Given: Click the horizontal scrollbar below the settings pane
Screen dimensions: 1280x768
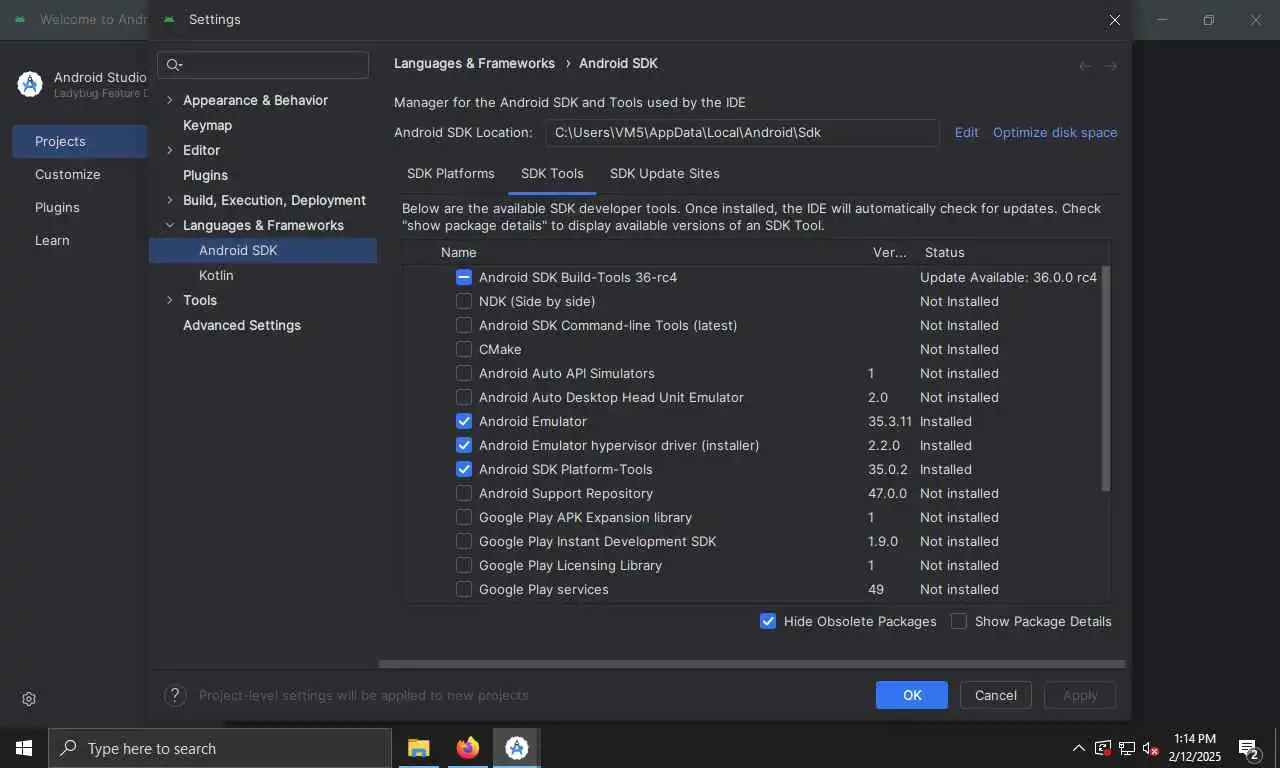Looking at the screenshot, I should [752, 664].
